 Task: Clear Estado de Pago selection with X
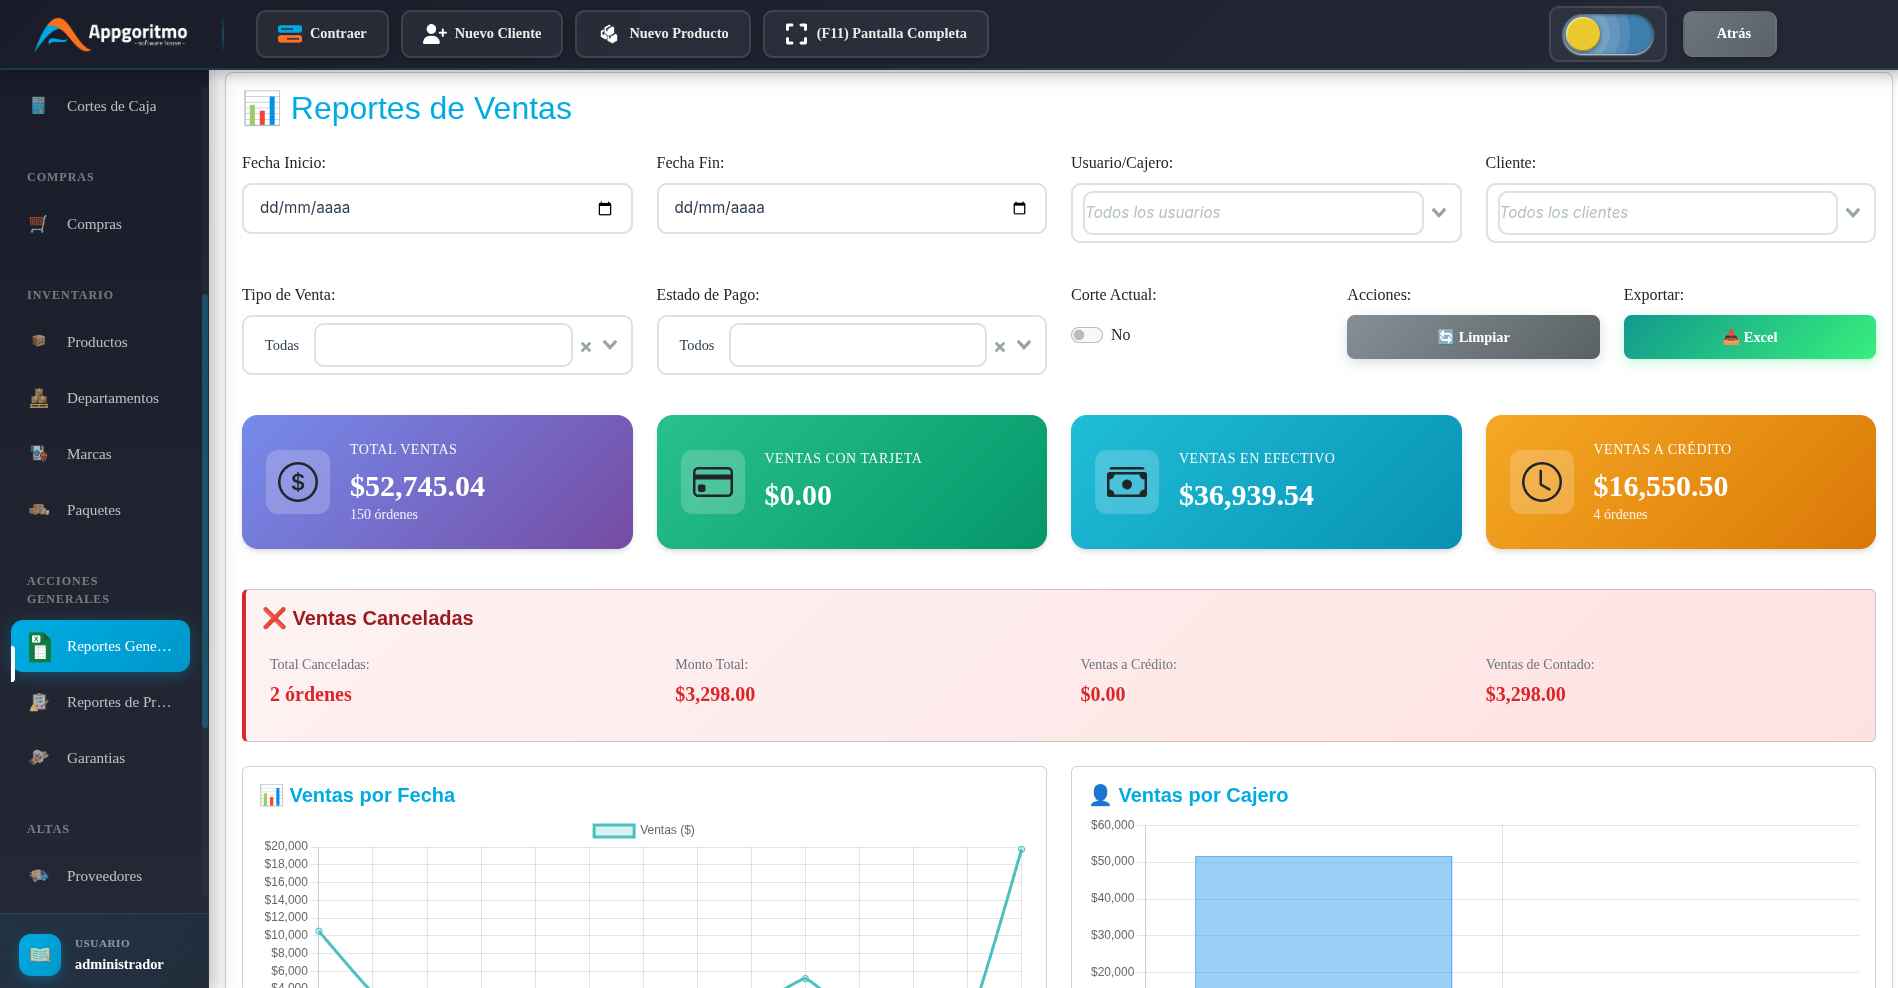tap(1000, 346)
